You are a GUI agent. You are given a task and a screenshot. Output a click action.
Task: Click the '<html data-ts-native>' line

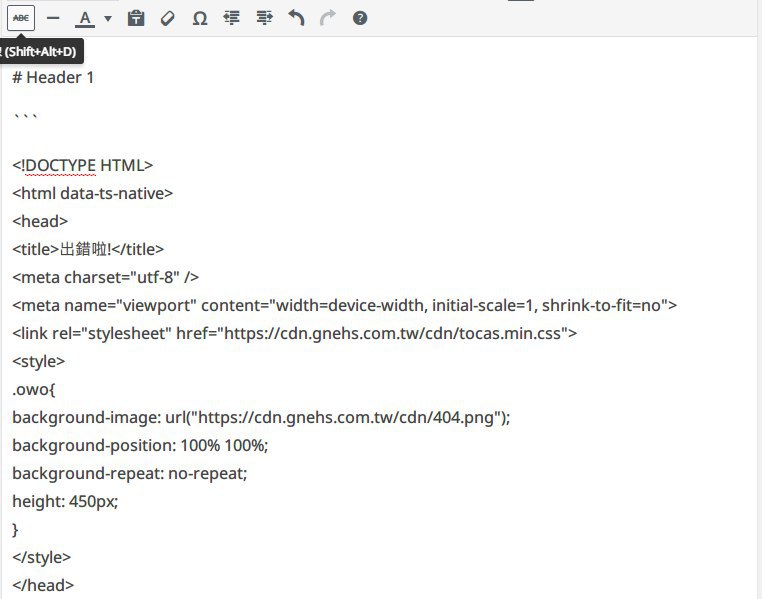point(92,193)
